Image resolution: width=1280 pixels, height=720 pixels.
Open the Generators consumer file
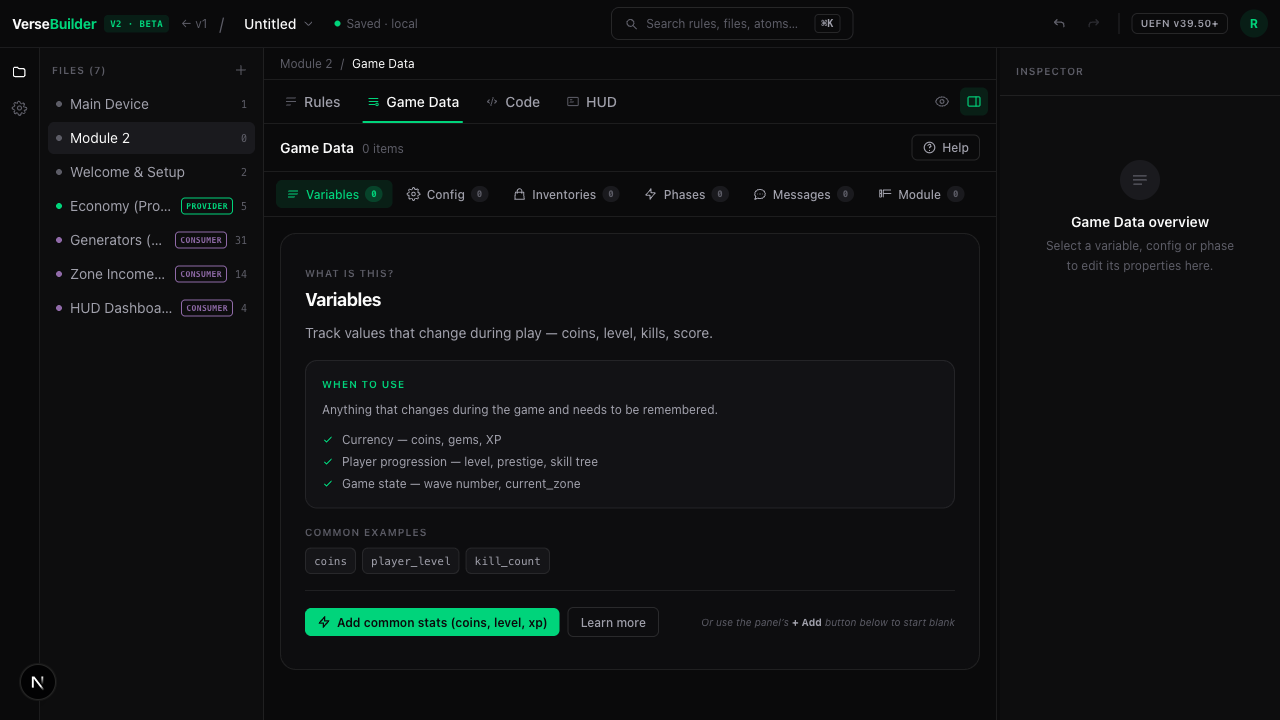151,240
